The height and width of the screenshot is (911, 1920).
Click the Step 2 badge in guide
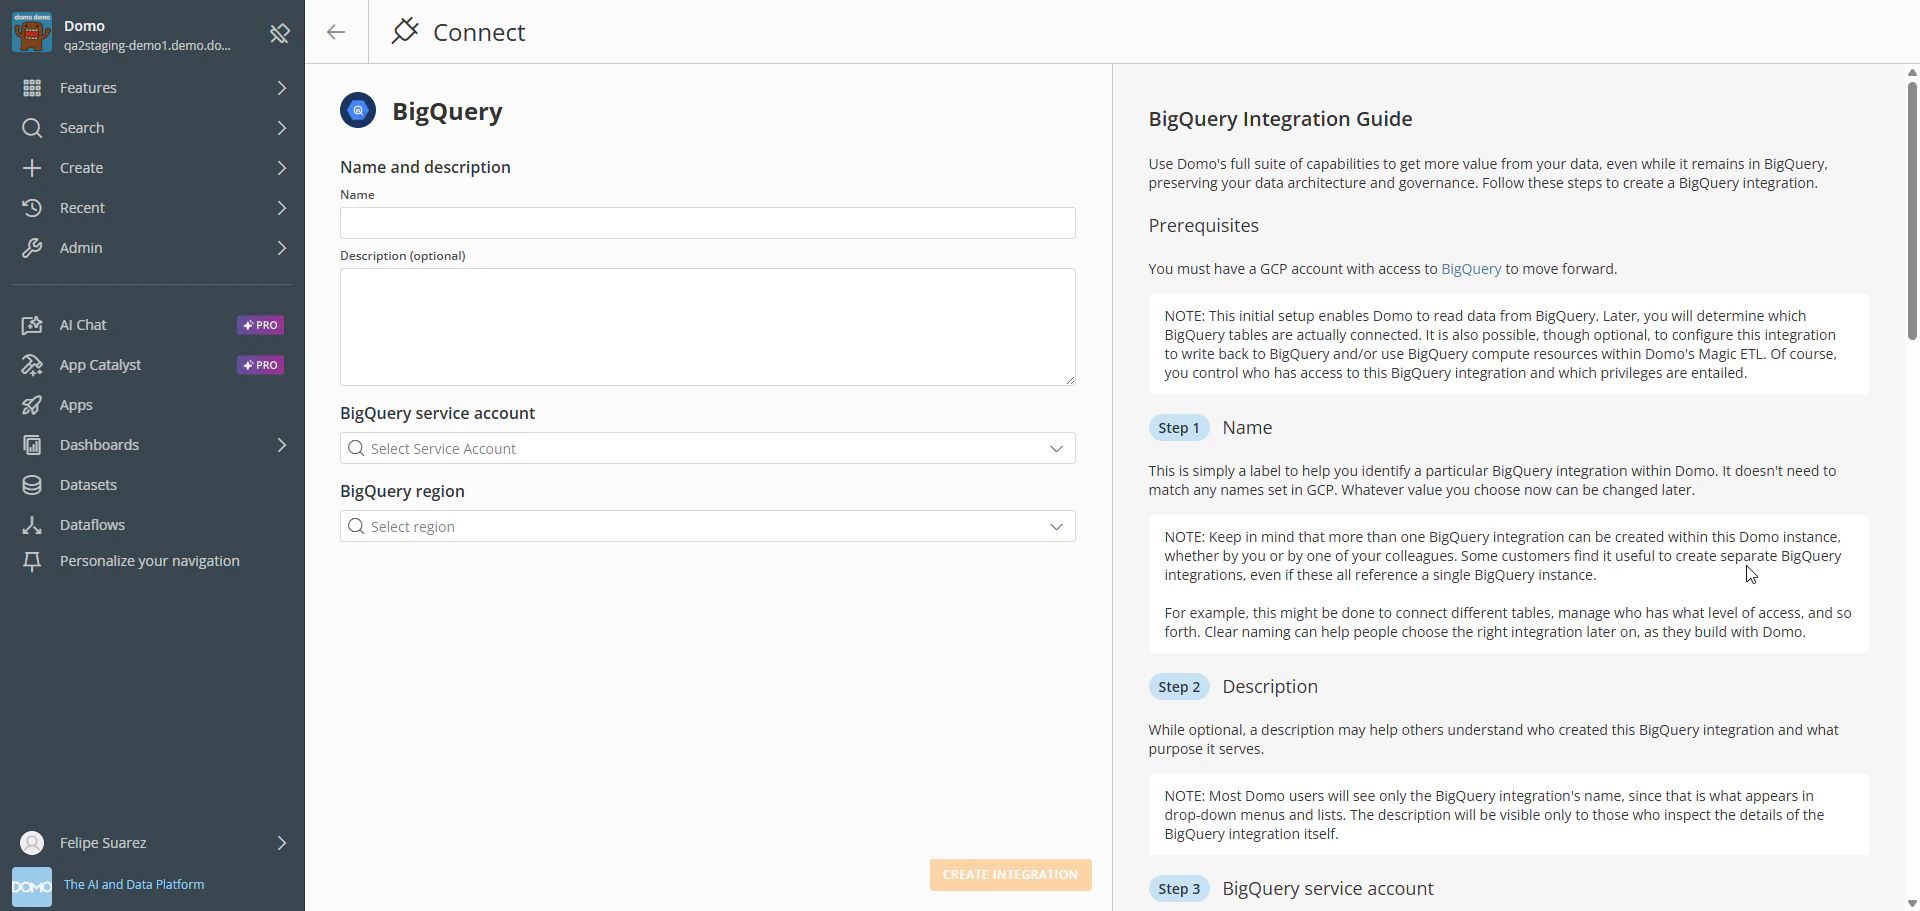pyautogui.click(x=1179, y=687)
